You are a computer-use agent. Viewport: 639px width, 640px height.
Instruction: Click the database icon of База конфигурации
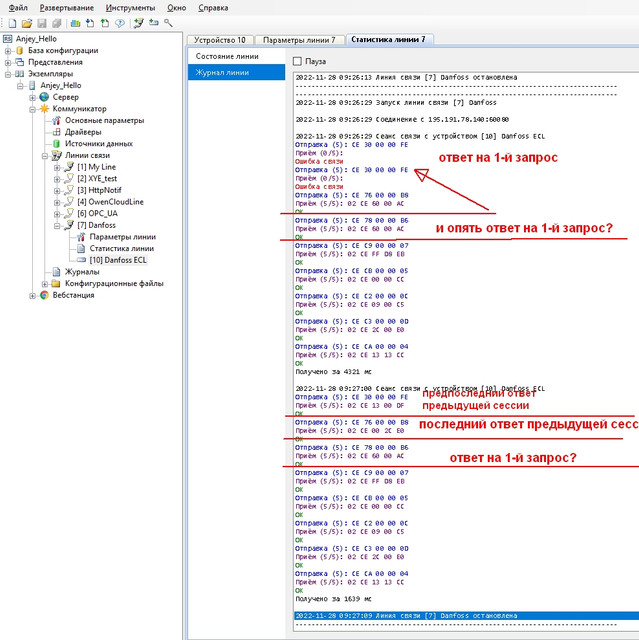(20, 51)
